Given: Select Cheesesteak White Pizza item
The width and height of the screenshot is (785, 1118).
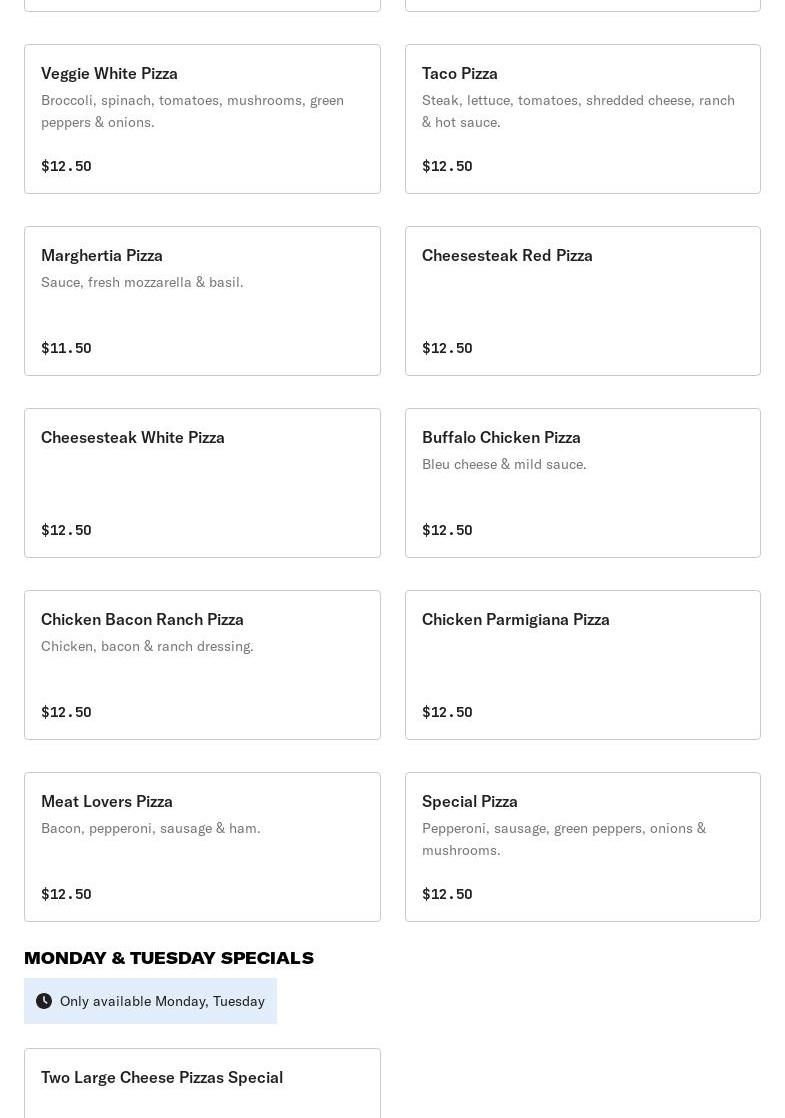Looking at the screenshot, I should [x=202, y=483].
